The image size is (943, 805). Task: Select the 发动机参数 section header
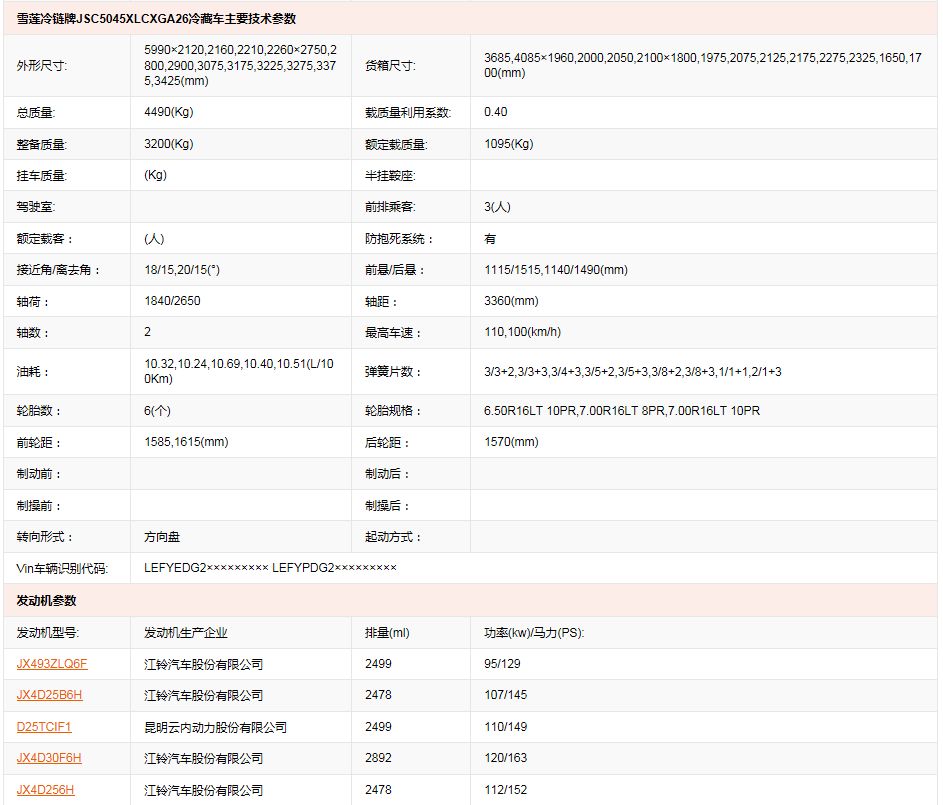(x=46, y=601)
